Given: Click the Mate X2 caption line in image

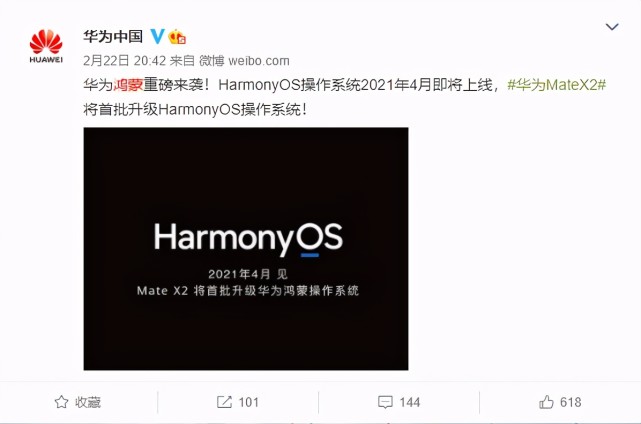Looking at the screenshot, I should point(248,291).
